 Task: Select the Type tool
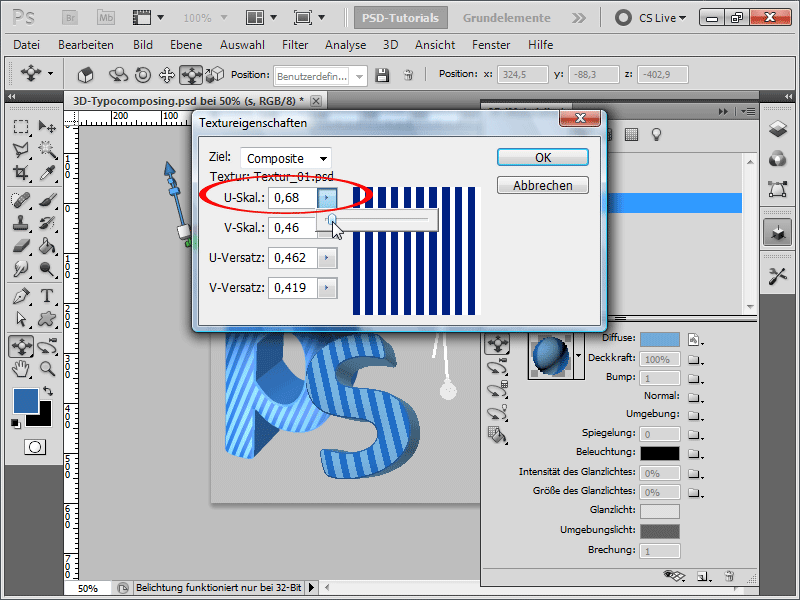coord(47,296)
